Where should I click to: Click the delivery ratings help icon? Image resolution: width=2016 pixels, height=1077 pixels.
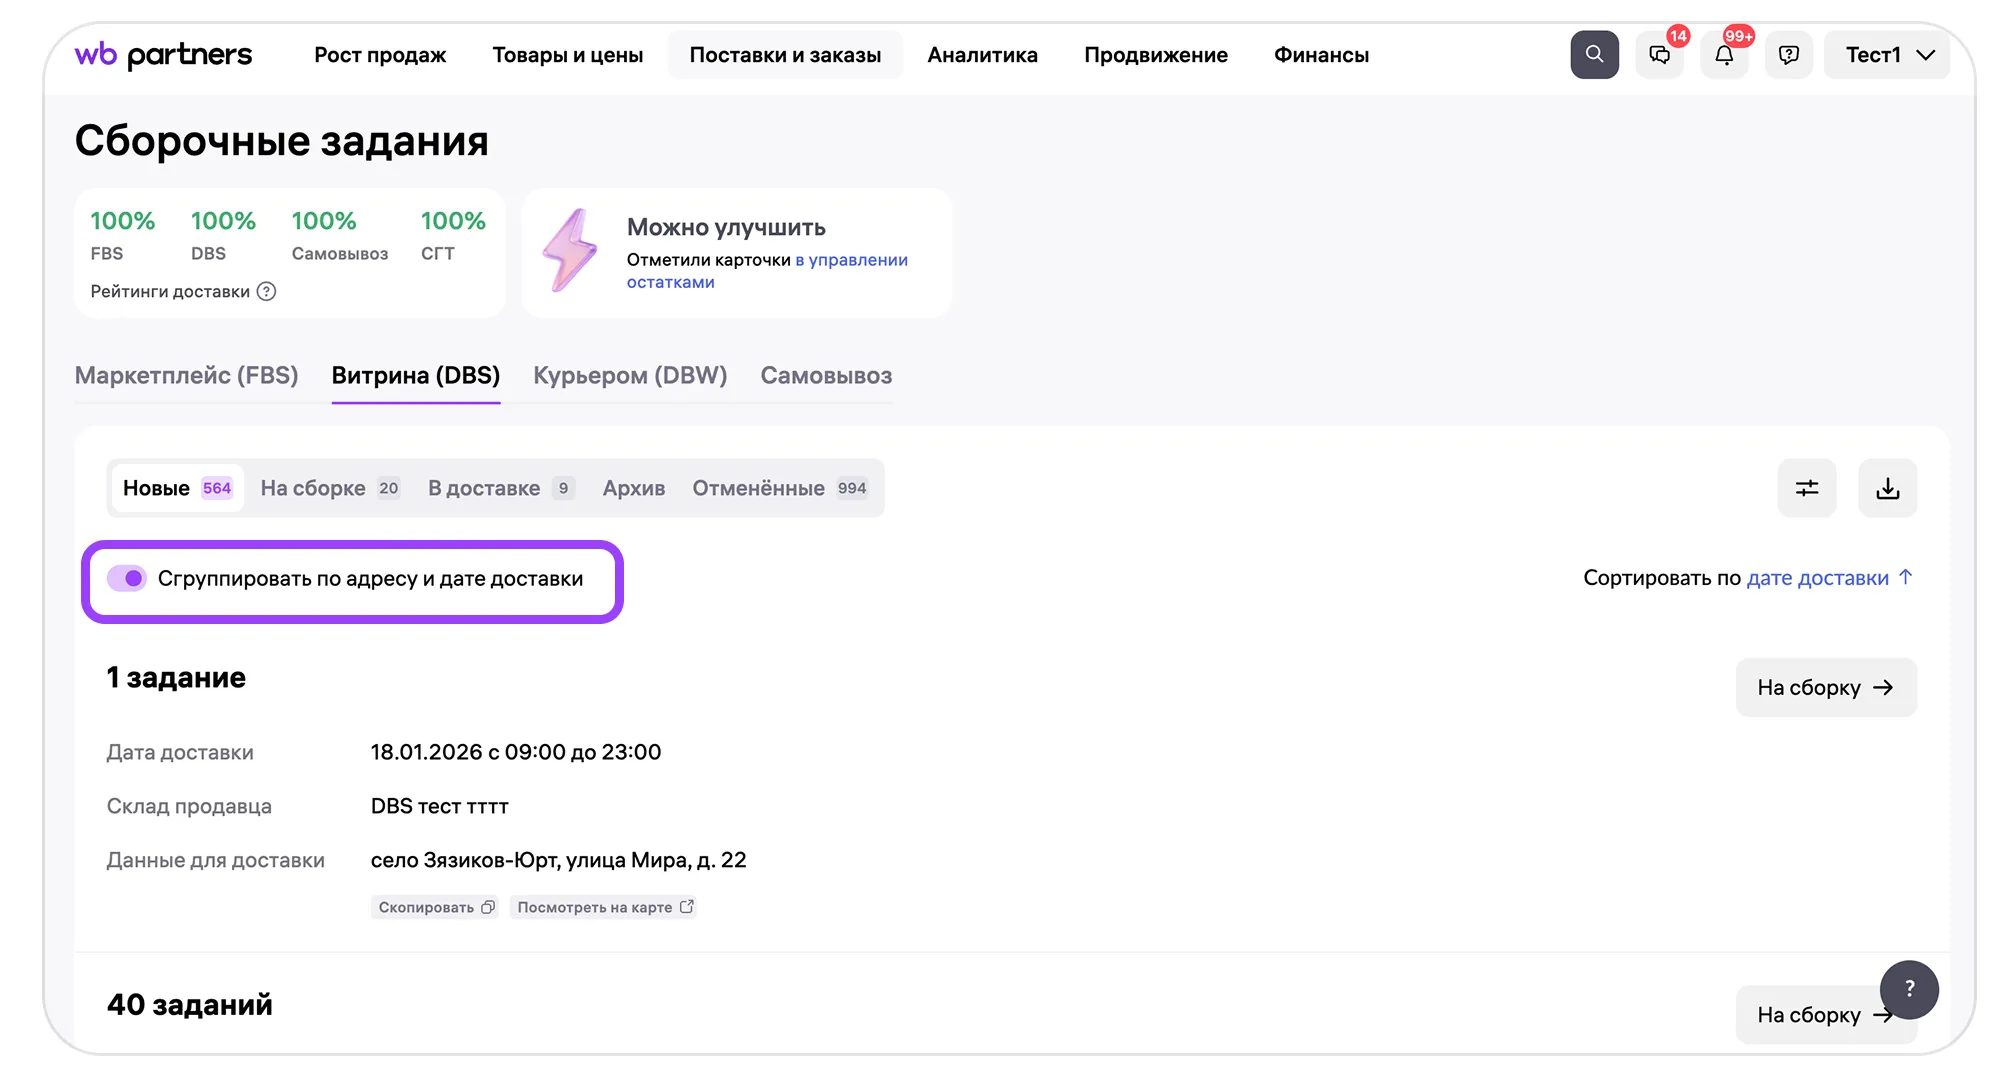click(266, 292)
